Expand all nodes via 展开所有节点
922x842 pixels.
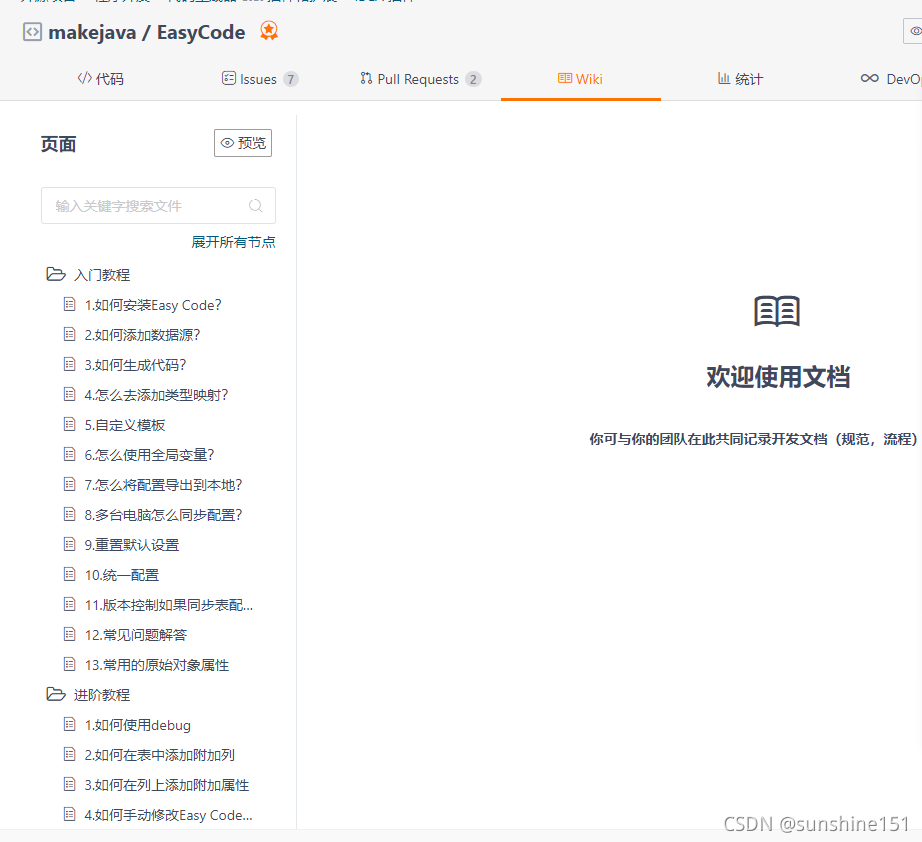click(233, 241)
